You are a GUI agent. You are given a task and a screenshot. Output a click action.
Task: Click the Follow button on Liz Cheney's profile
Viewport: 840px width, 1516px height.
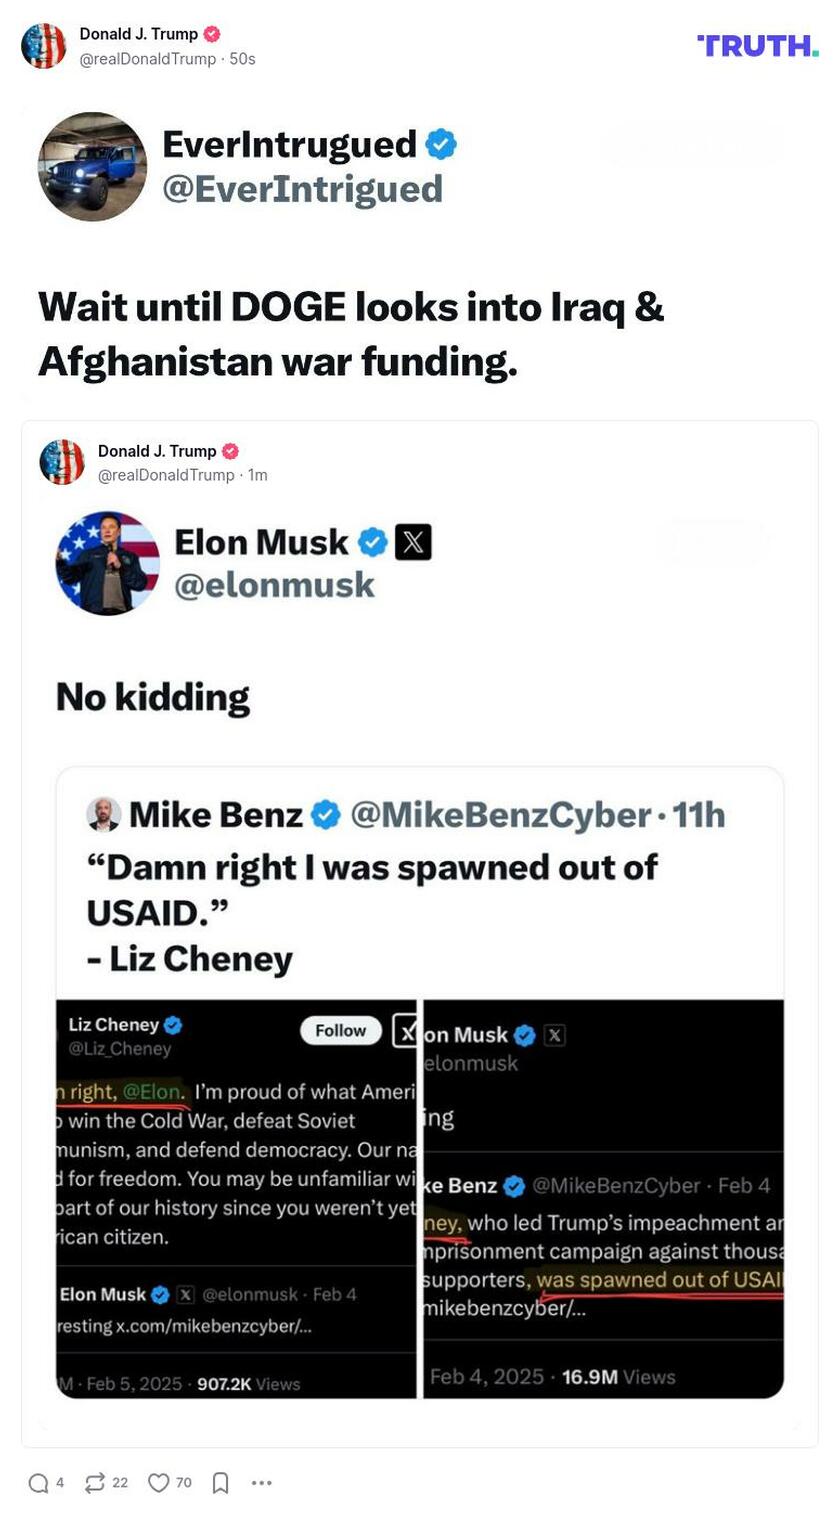point(340,1030)
